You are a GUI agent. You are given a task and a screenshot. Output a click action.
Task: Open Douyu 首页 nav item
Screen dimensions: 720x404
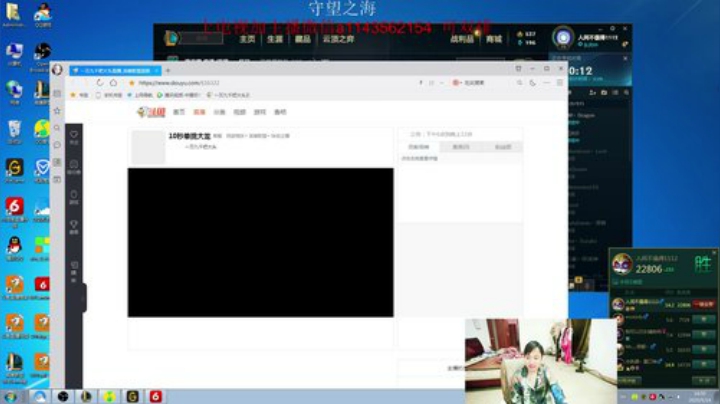click(179, 112)
